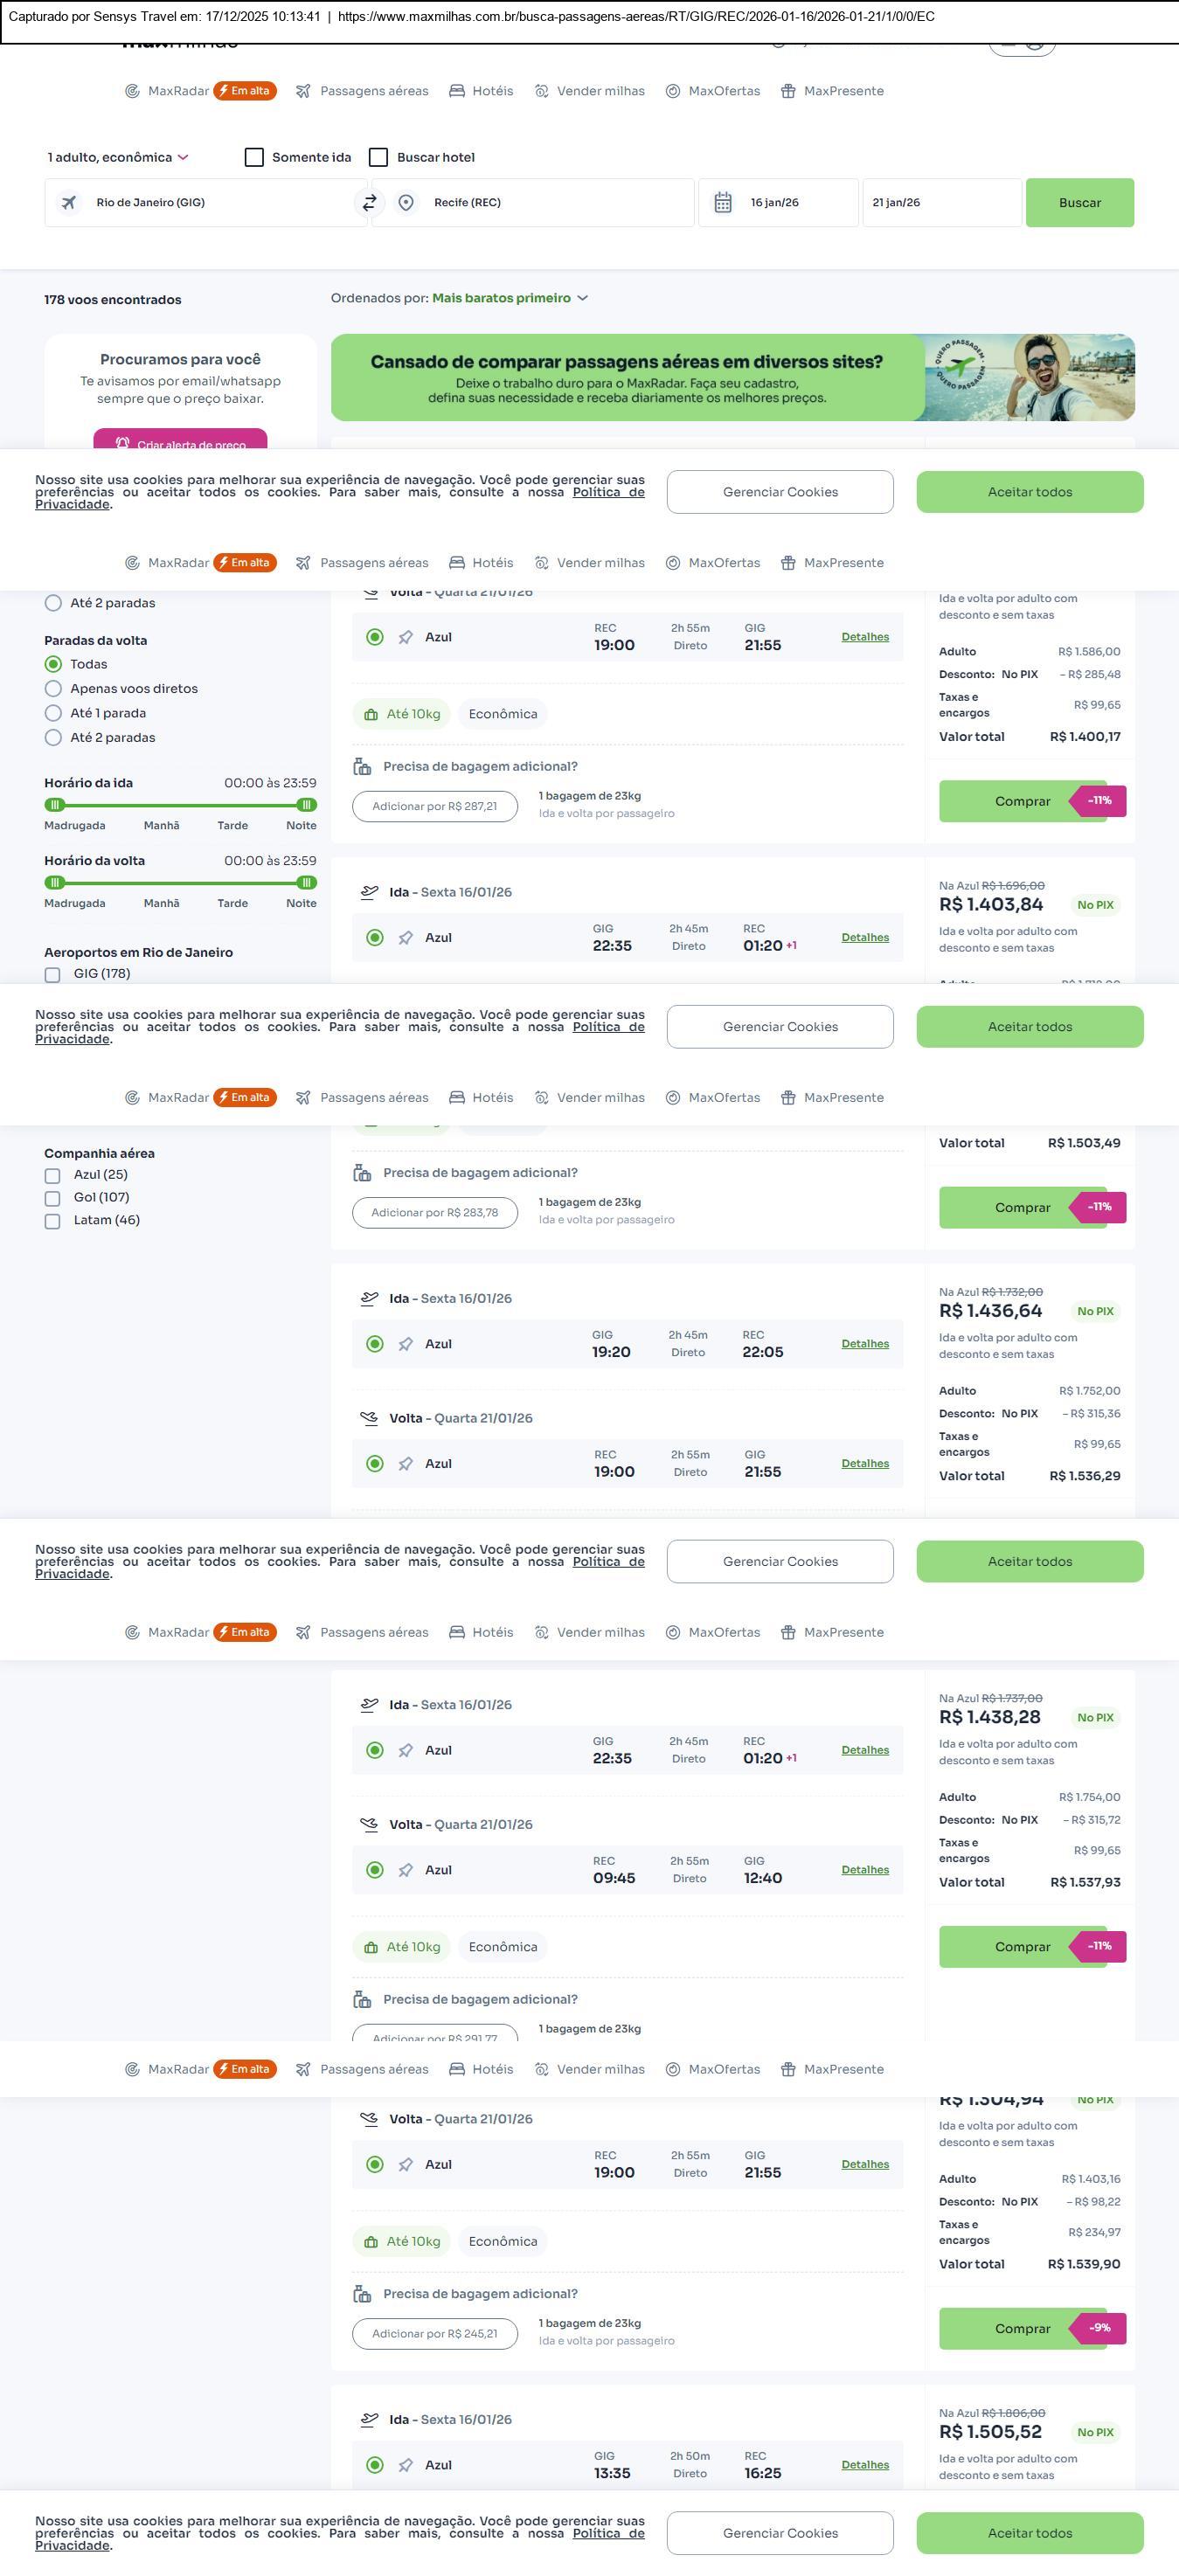
Task: Check the Buscar hotel option
Action: [x=378, y=157]
